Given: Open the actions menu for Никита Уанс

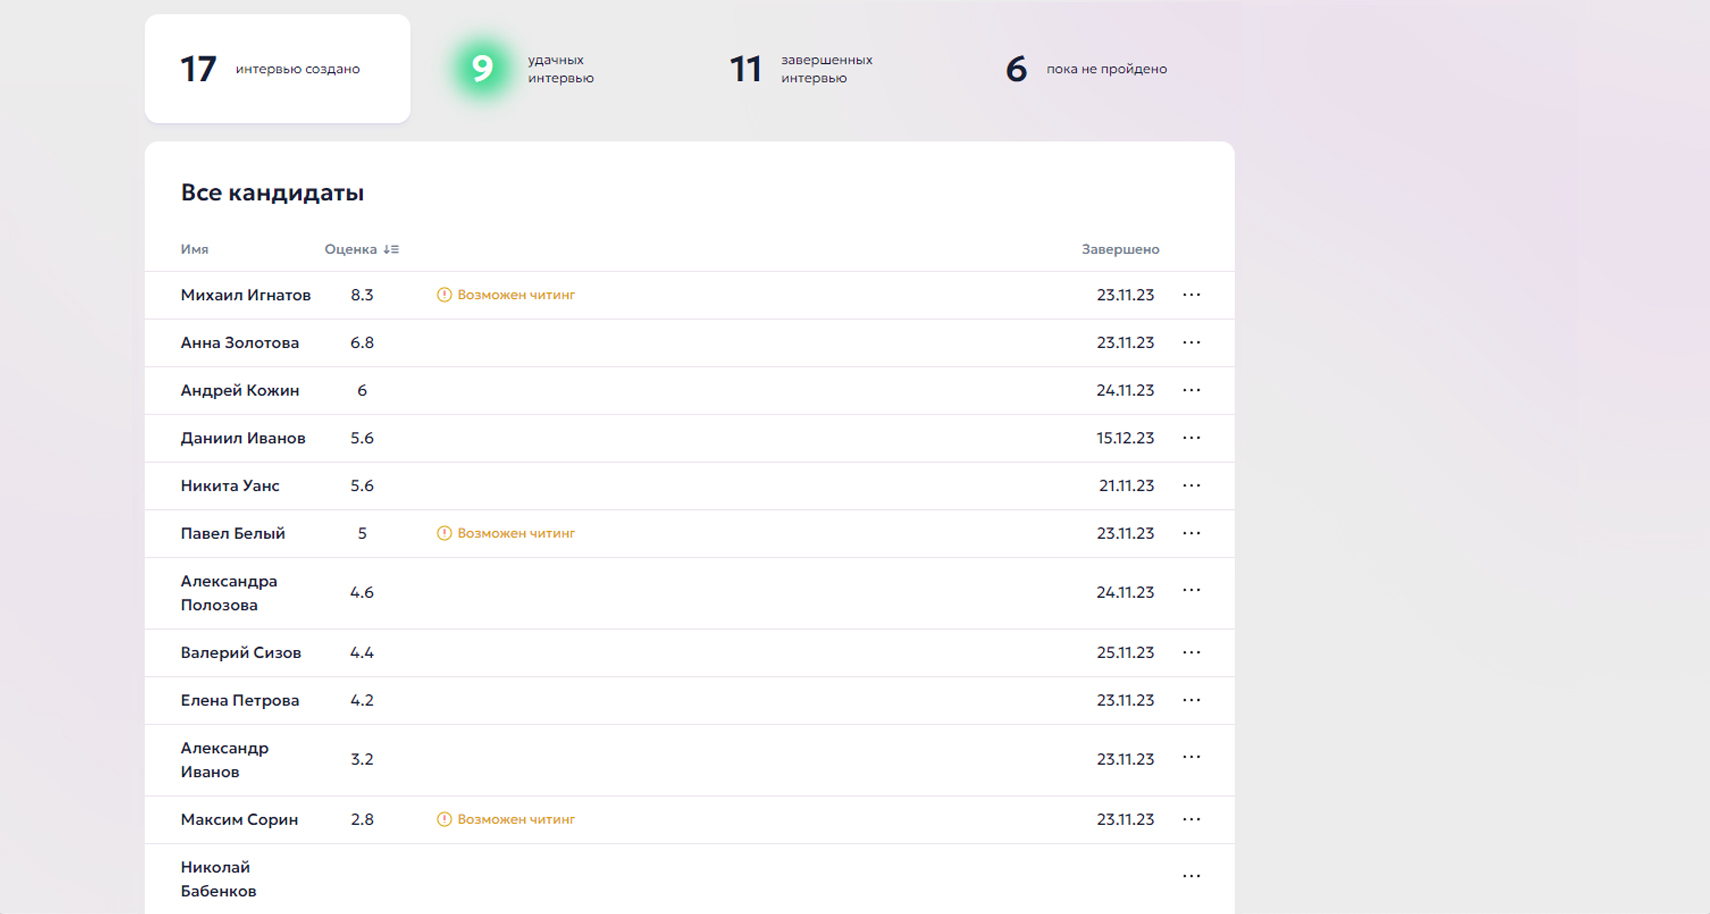Looking at the screenshot, I should [1191, 486].
